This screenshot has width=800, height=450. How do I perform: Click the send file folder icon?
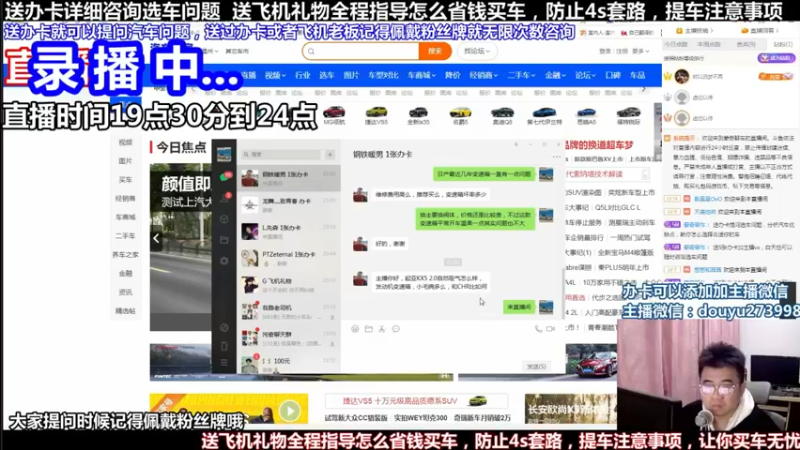[x=368, y=329]
